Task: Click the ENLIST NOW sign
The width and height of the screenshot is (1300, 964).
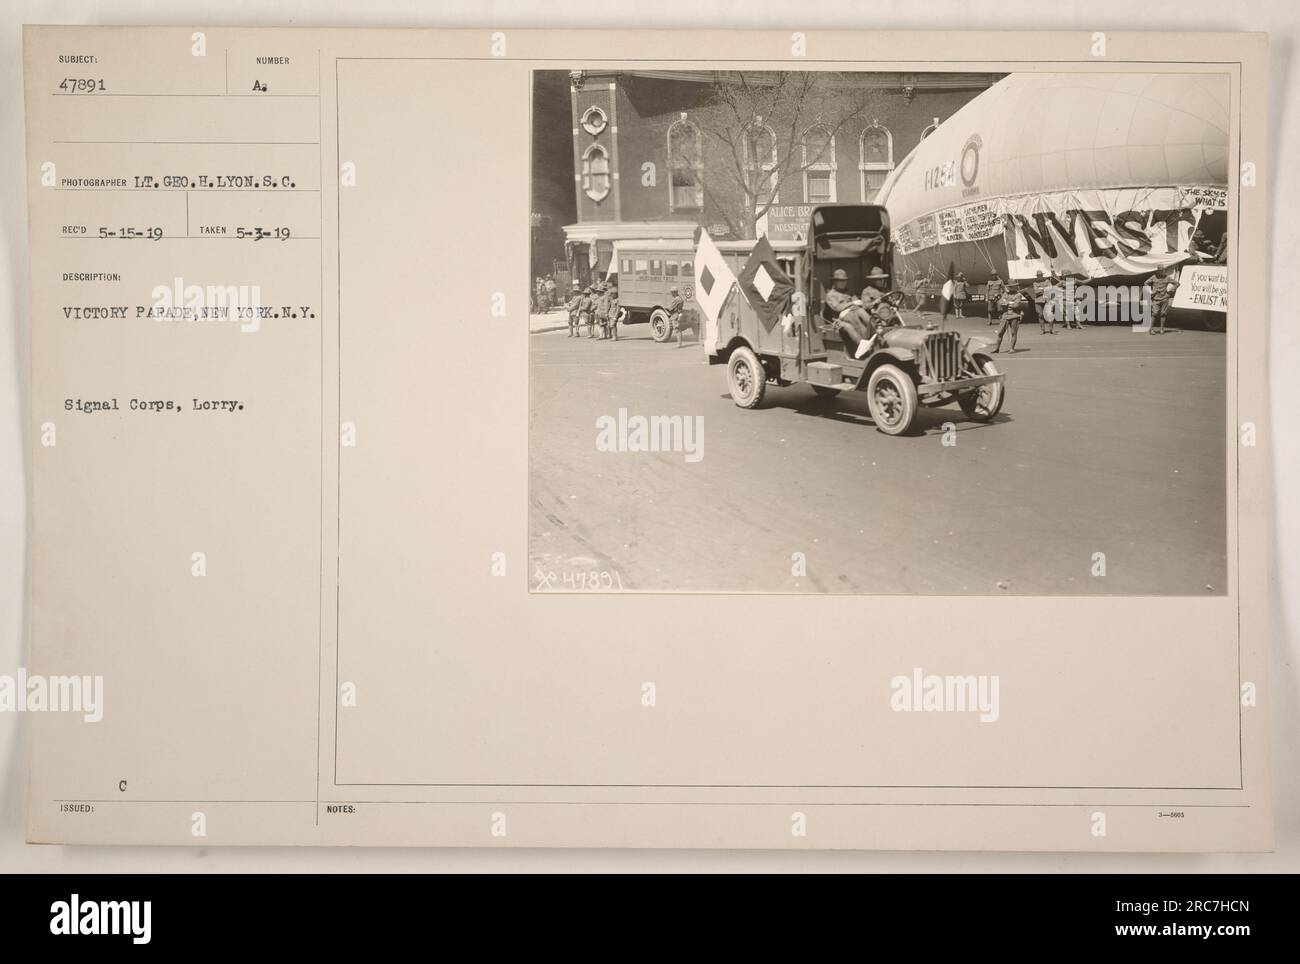Action: (x=1203, y=291)
